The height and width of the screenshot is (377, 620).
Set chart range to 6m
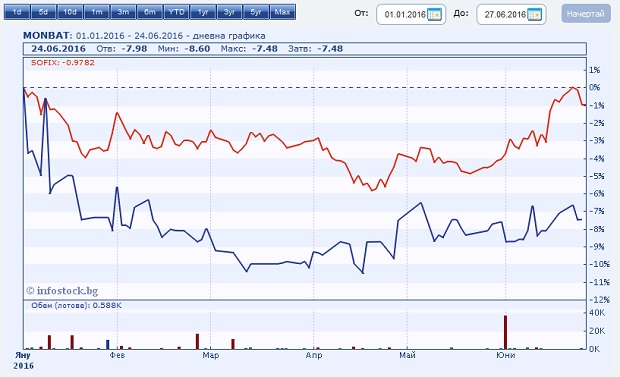click(149, 12)
